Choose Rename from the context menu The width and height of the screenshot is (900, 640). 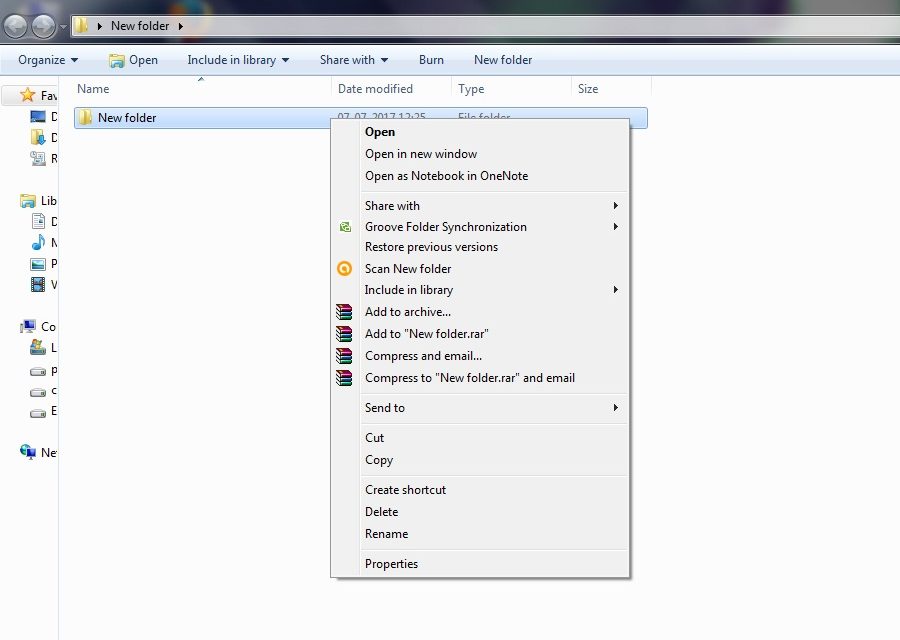point(386,533)
